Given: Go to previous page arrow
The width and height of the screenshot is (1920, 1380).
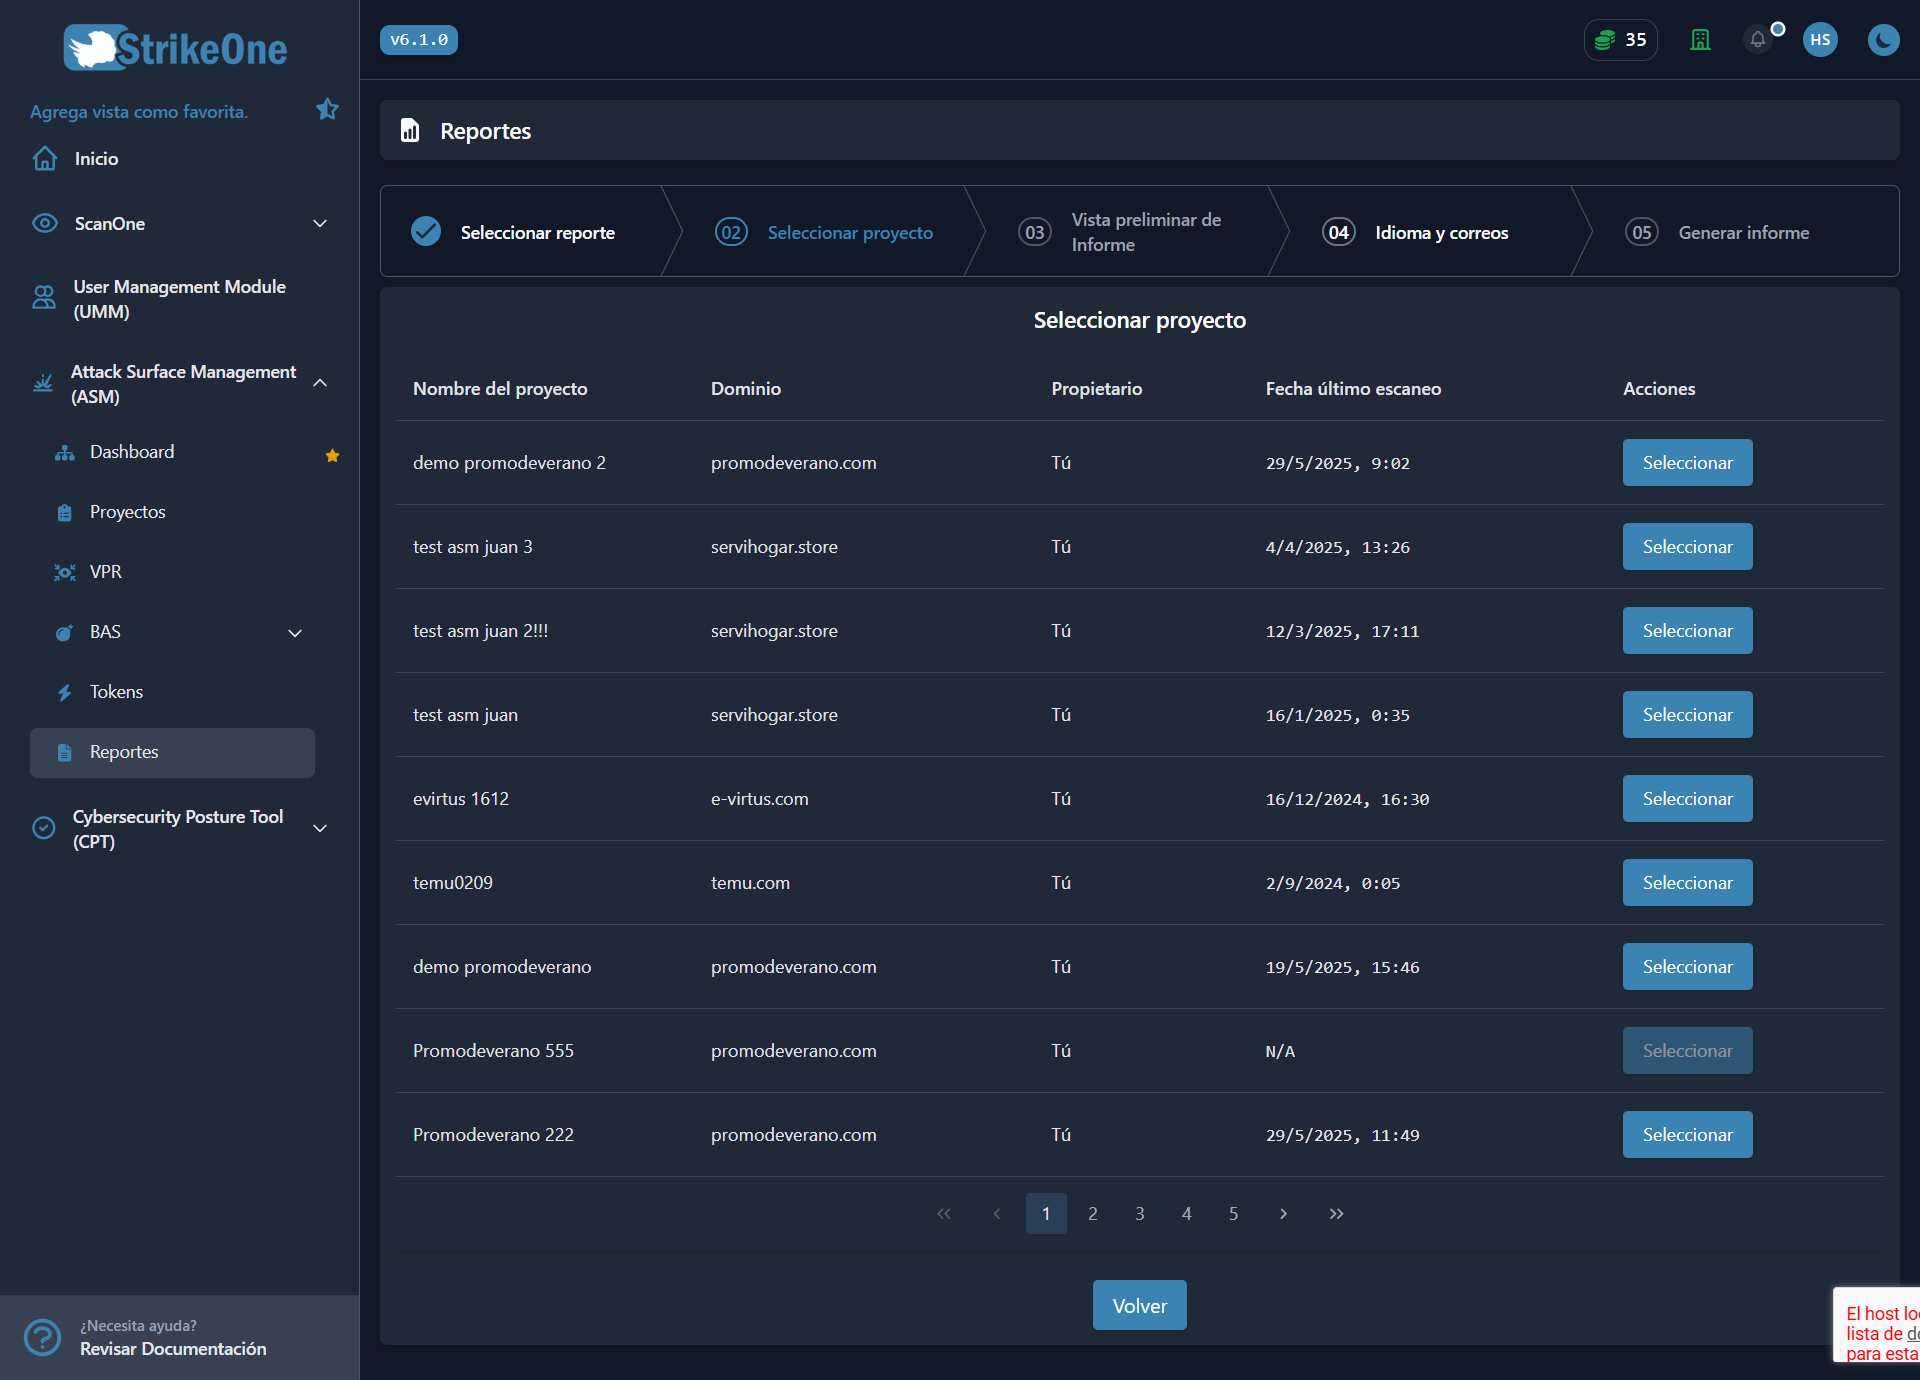Looking at the screenshot, I should click(997, 1213).
